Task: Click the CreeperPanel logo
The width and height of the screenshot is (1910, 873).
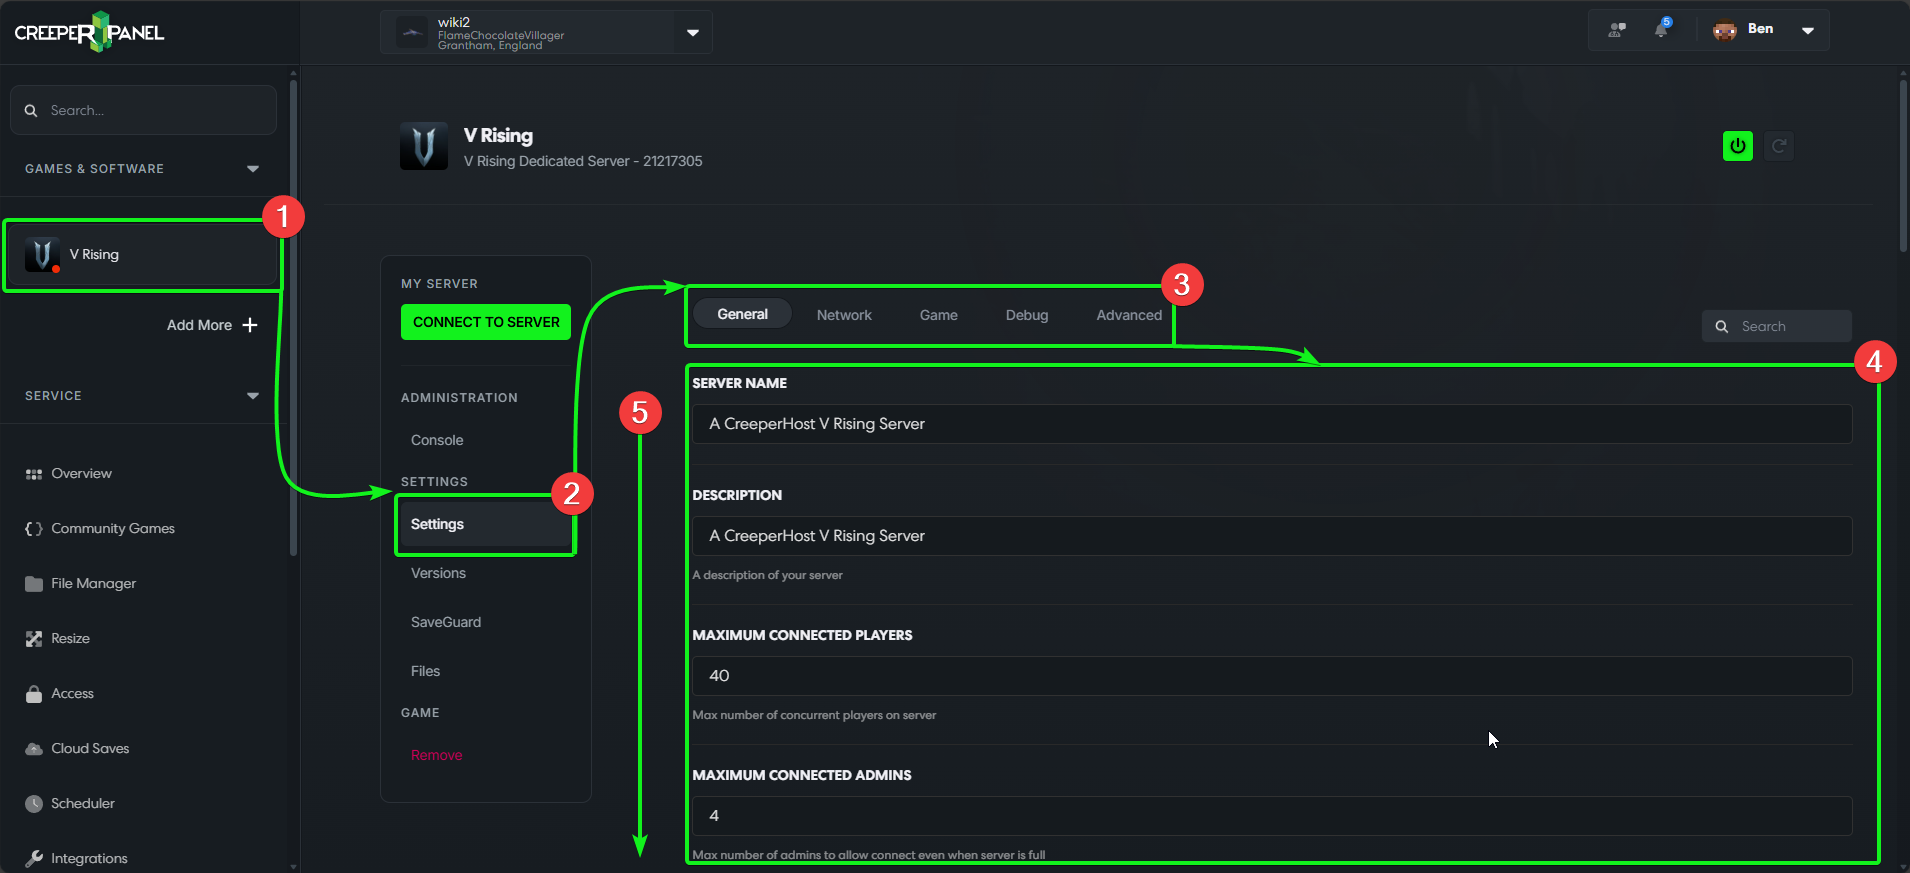Action: (x=89, y=32)
